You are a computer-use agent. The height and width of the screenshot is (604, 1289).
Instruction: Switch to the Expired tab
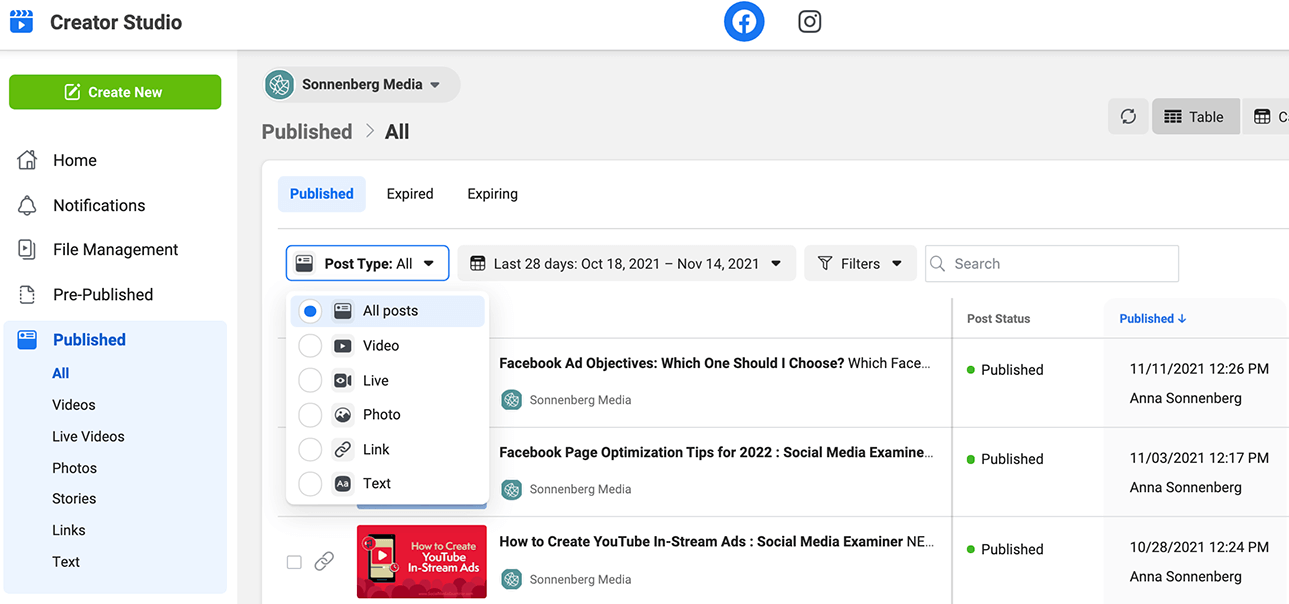pos(410,194)
